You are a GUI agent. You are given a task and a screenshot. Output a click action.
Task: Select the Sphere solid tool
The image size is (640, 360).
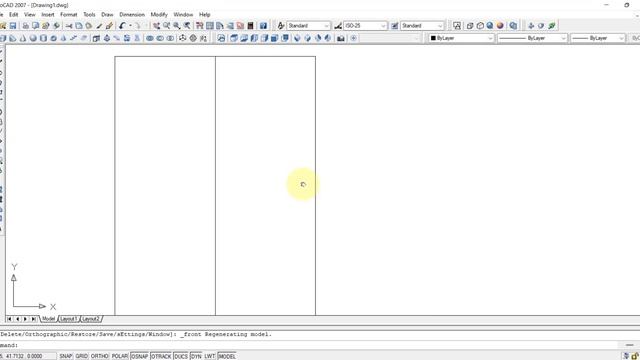coord(33,38)
